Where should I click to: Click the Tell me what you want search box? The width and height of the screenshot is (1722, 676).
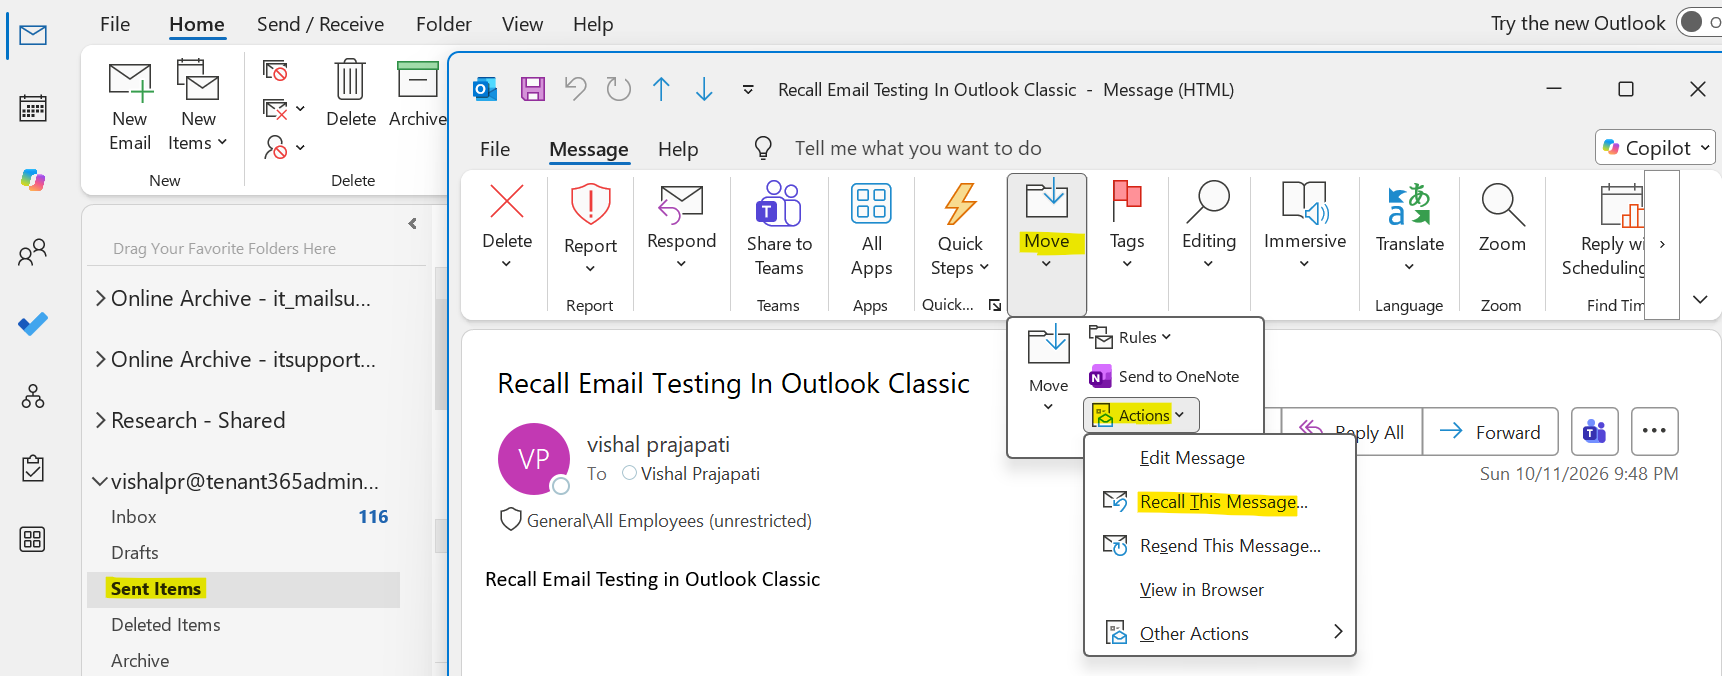tap(918, 149)
